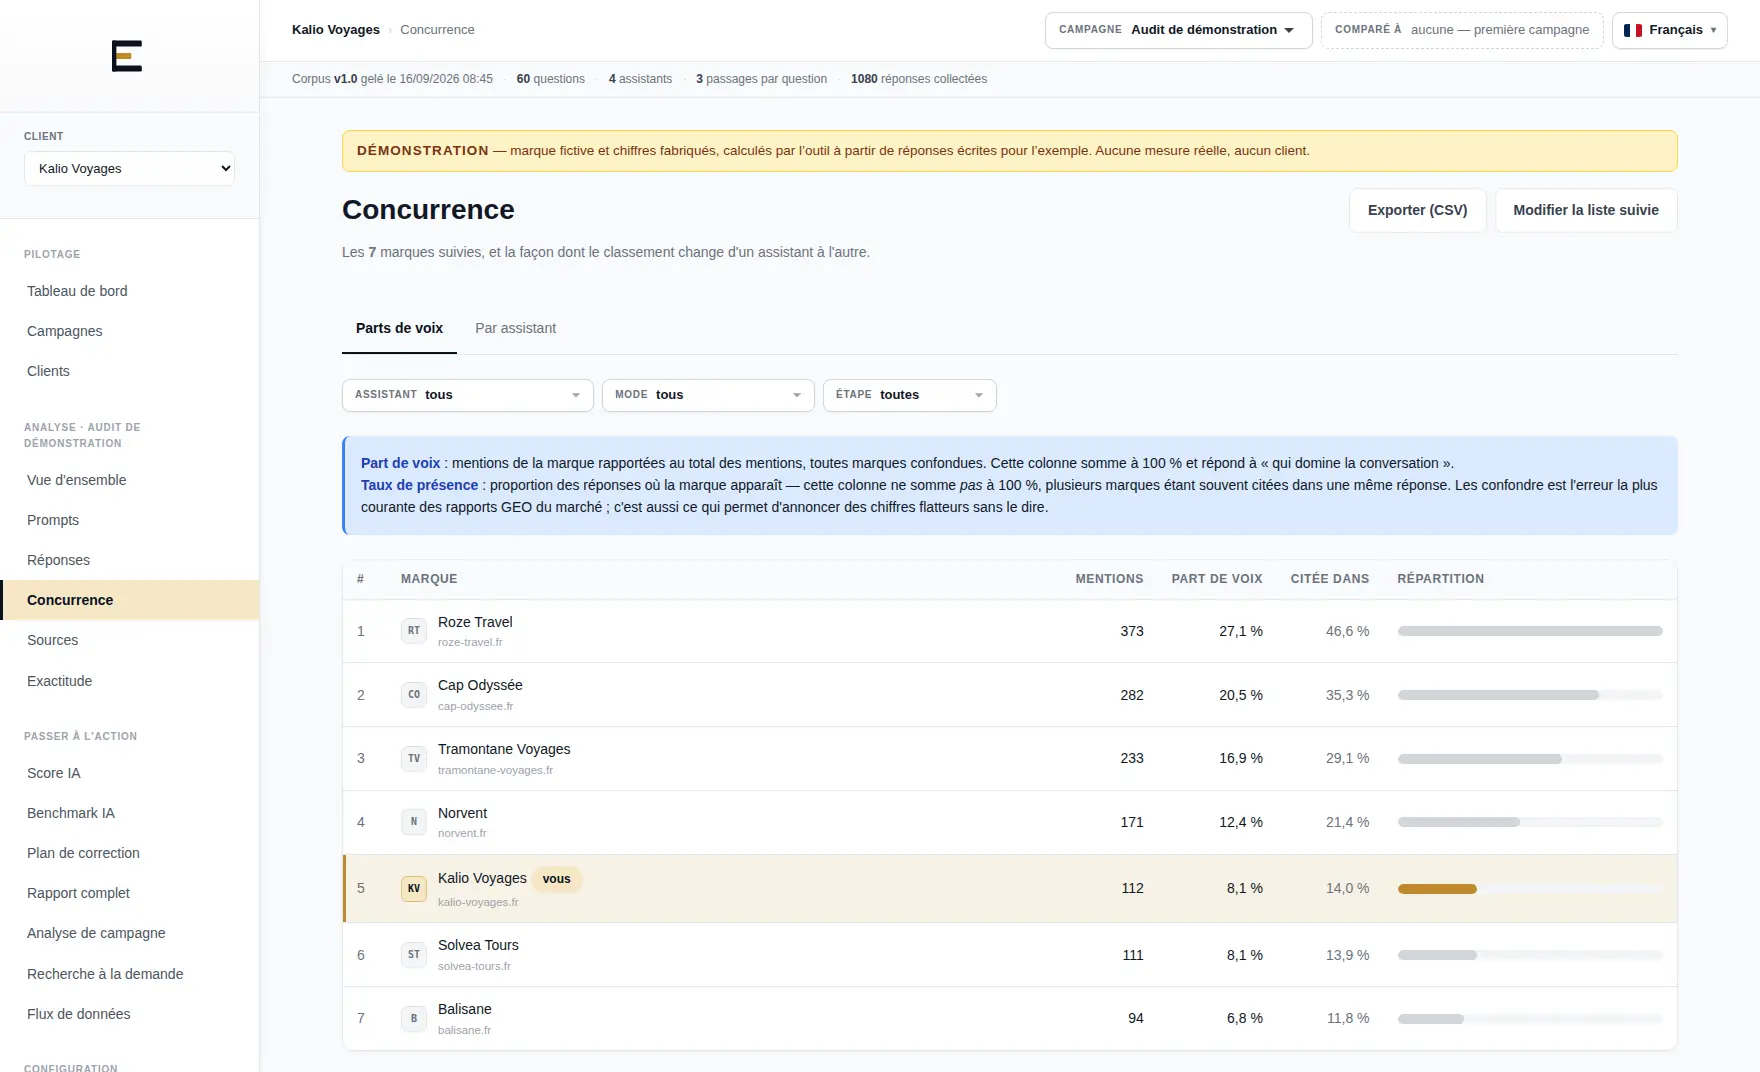Image resolution: width=1760 pixels, height=1072 pixels.
Task: Click the French flag icon
Action: pyautogui.click(x=1633, y=30)
